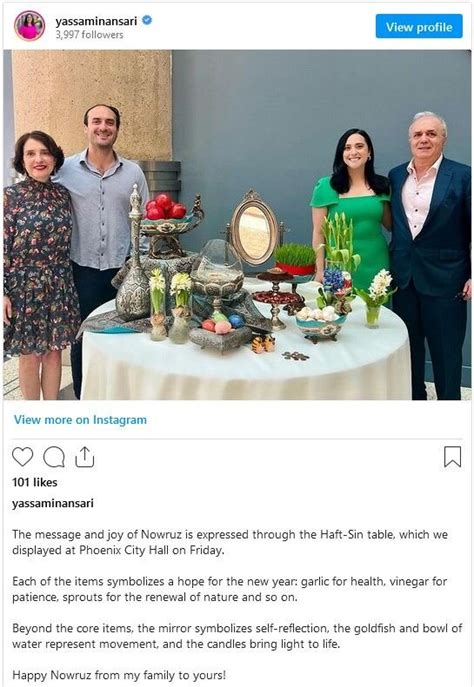Open the yassaminansari username in the header
Viewport: 474px width, 687px height.
[x=96, y=21]
